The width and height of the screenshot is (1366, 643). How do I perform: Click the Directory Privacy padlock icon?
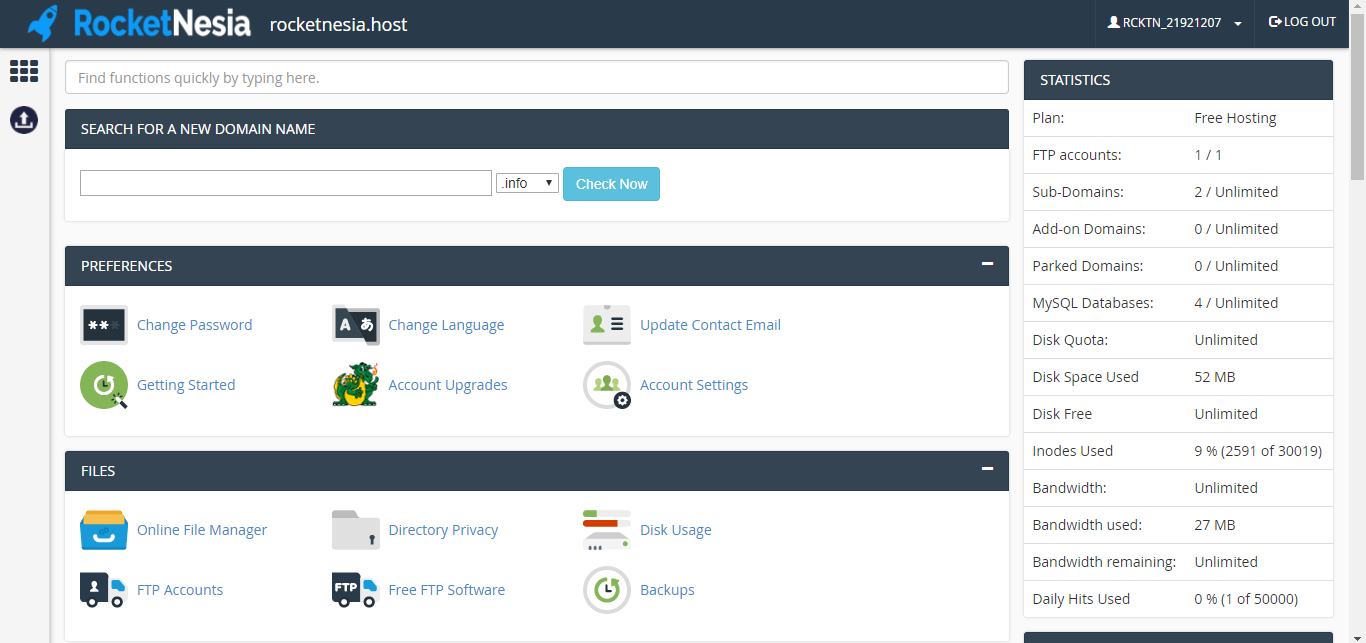click(x=355, y=529)
